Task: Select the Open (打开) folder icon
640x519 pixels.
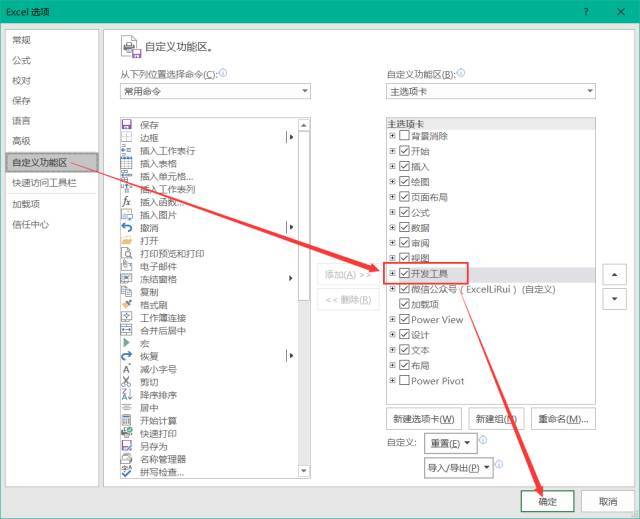Action: 127,240
